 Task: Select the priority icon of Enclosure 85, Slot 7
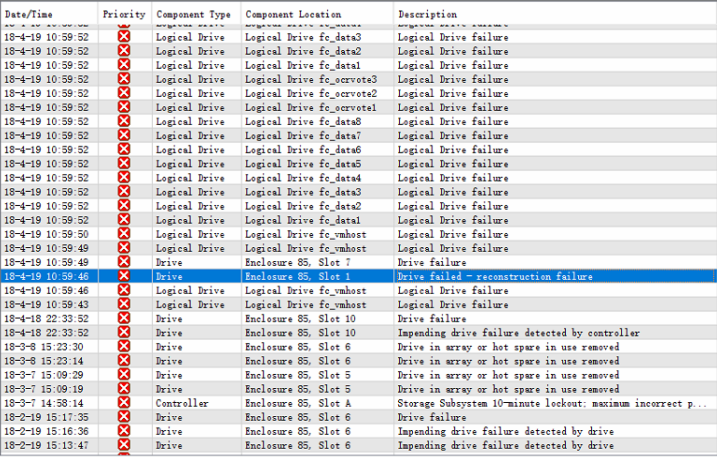pos(124,262)
